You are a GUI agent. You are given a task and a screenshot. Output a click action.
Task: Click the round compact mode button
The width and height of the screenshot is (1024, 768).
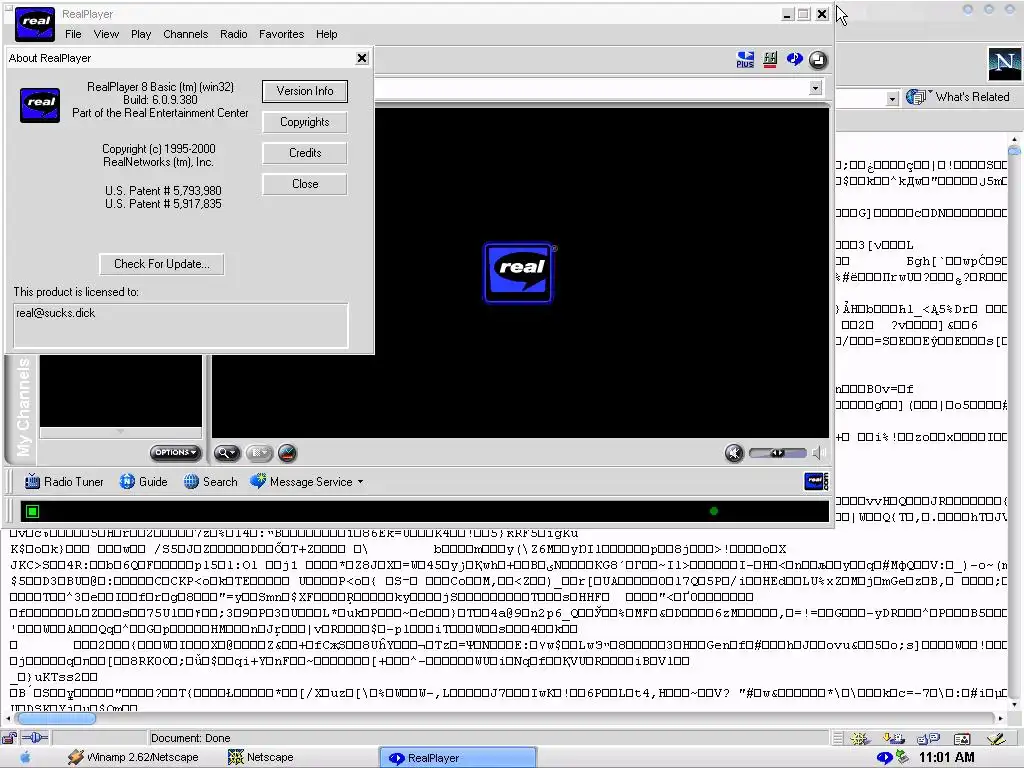818,60
